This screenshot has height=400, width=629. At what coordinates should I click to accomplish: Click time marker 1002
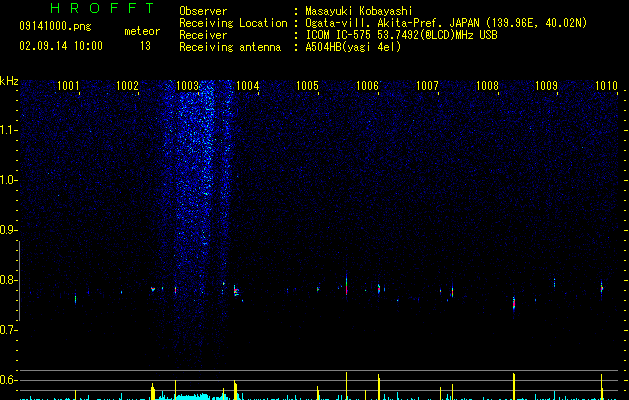[x=128, y=85]
